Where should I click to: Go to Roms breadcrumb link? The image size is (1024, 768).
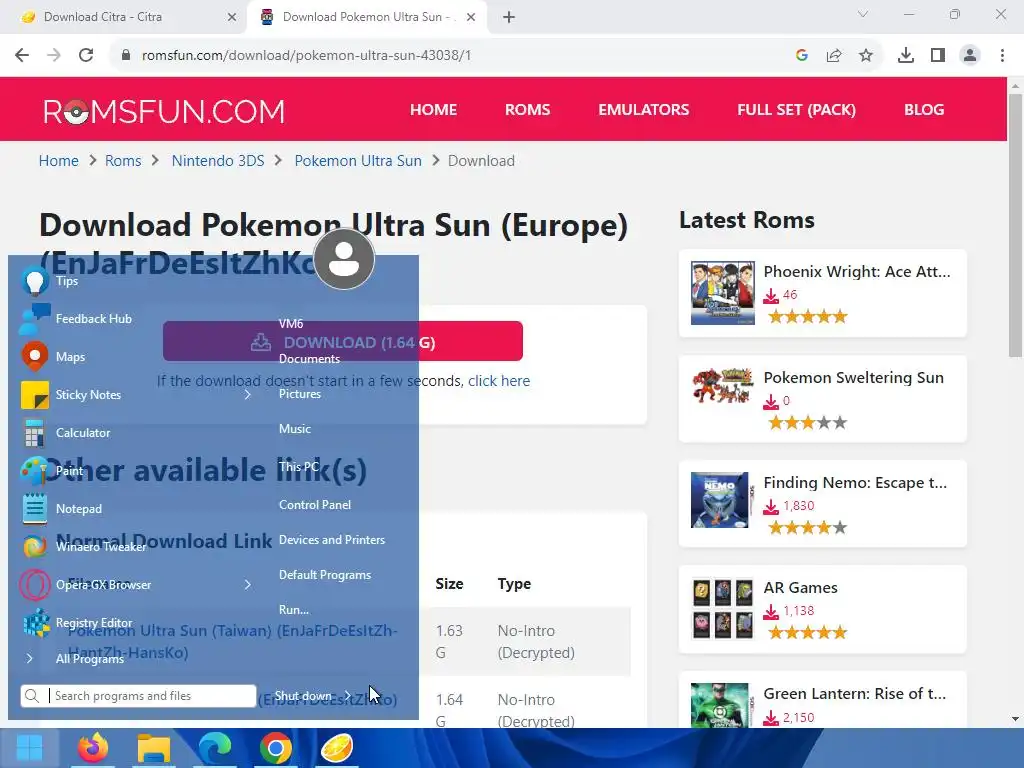123,161
